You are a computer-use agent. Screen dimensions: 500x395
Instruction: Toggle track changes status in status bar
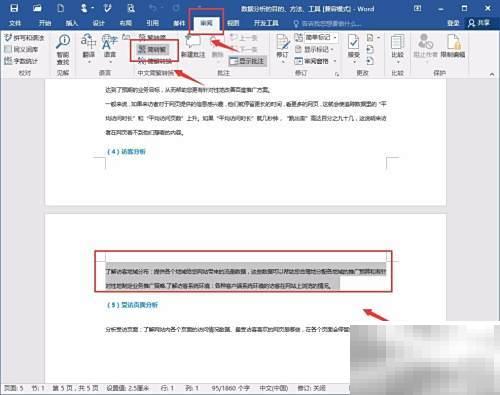pos(311,388)
